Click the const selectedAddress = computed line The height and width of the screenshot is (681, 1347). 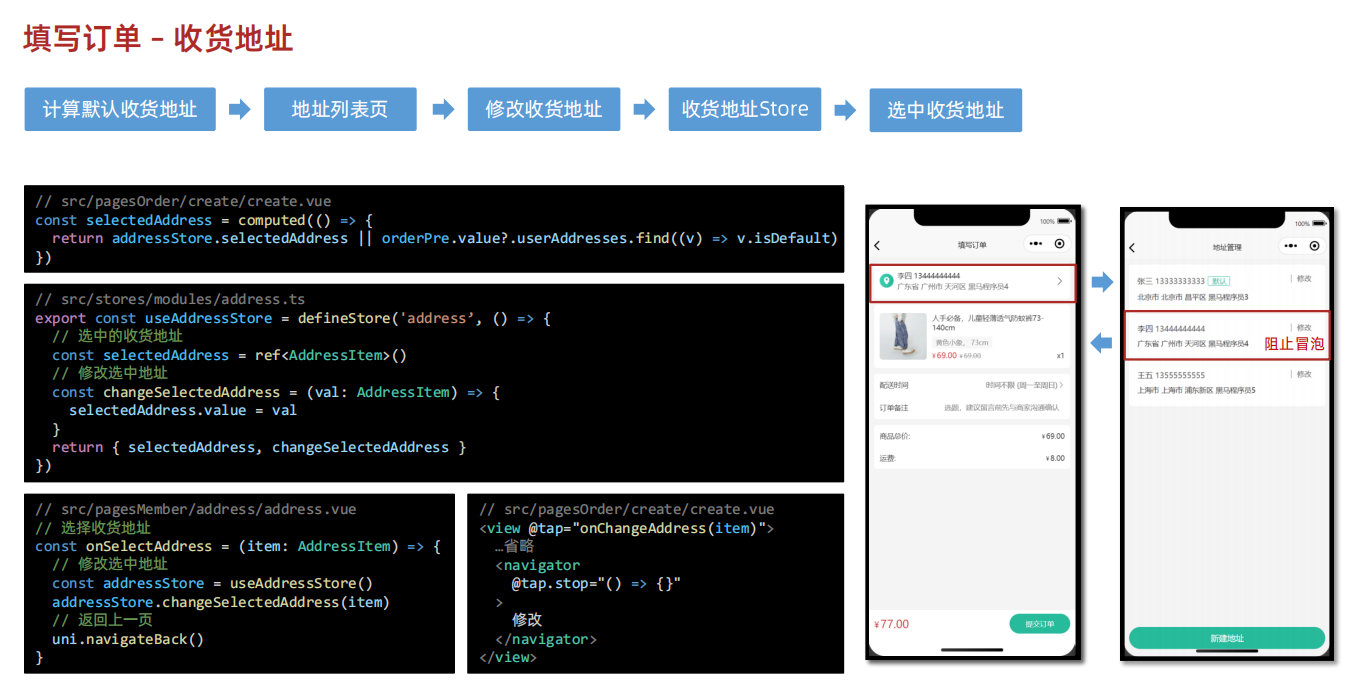[204, 220]
